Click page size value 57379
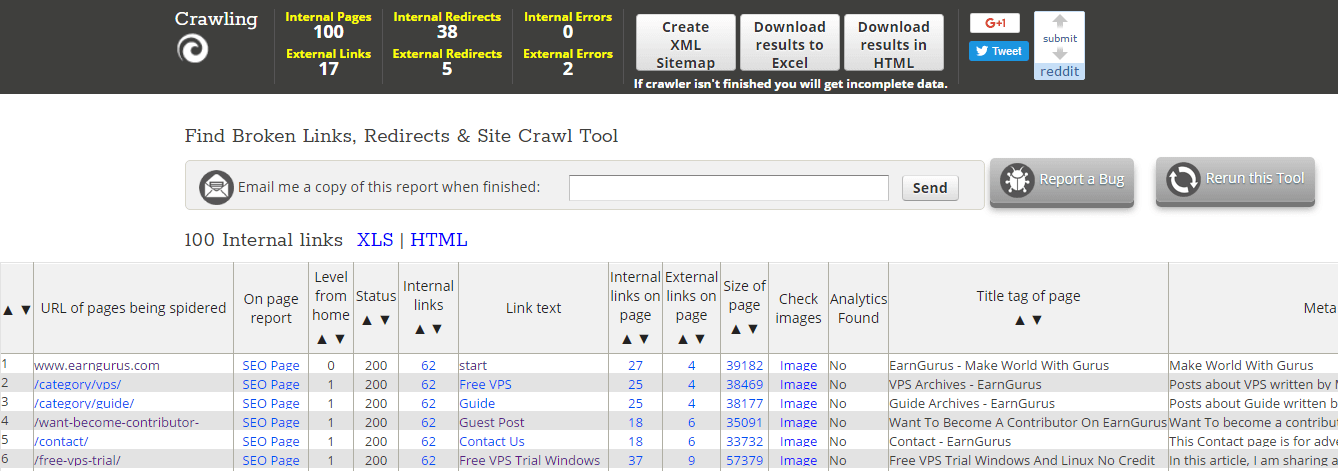Image resolution: width=1338 pixels, height=471 pixels. click(x=744, y=461)
